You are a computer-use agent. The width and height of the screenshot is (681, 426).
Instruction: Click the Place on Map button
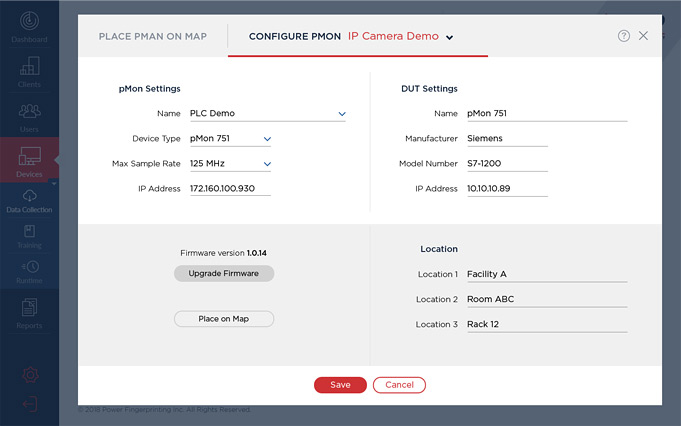[x=224, y=319]
